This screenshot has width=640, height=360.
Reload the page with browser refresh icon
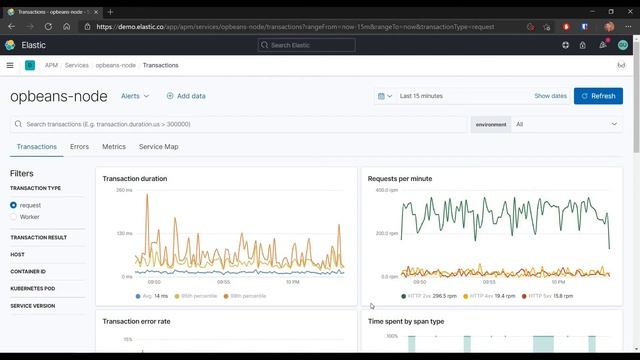coord(48,27)
